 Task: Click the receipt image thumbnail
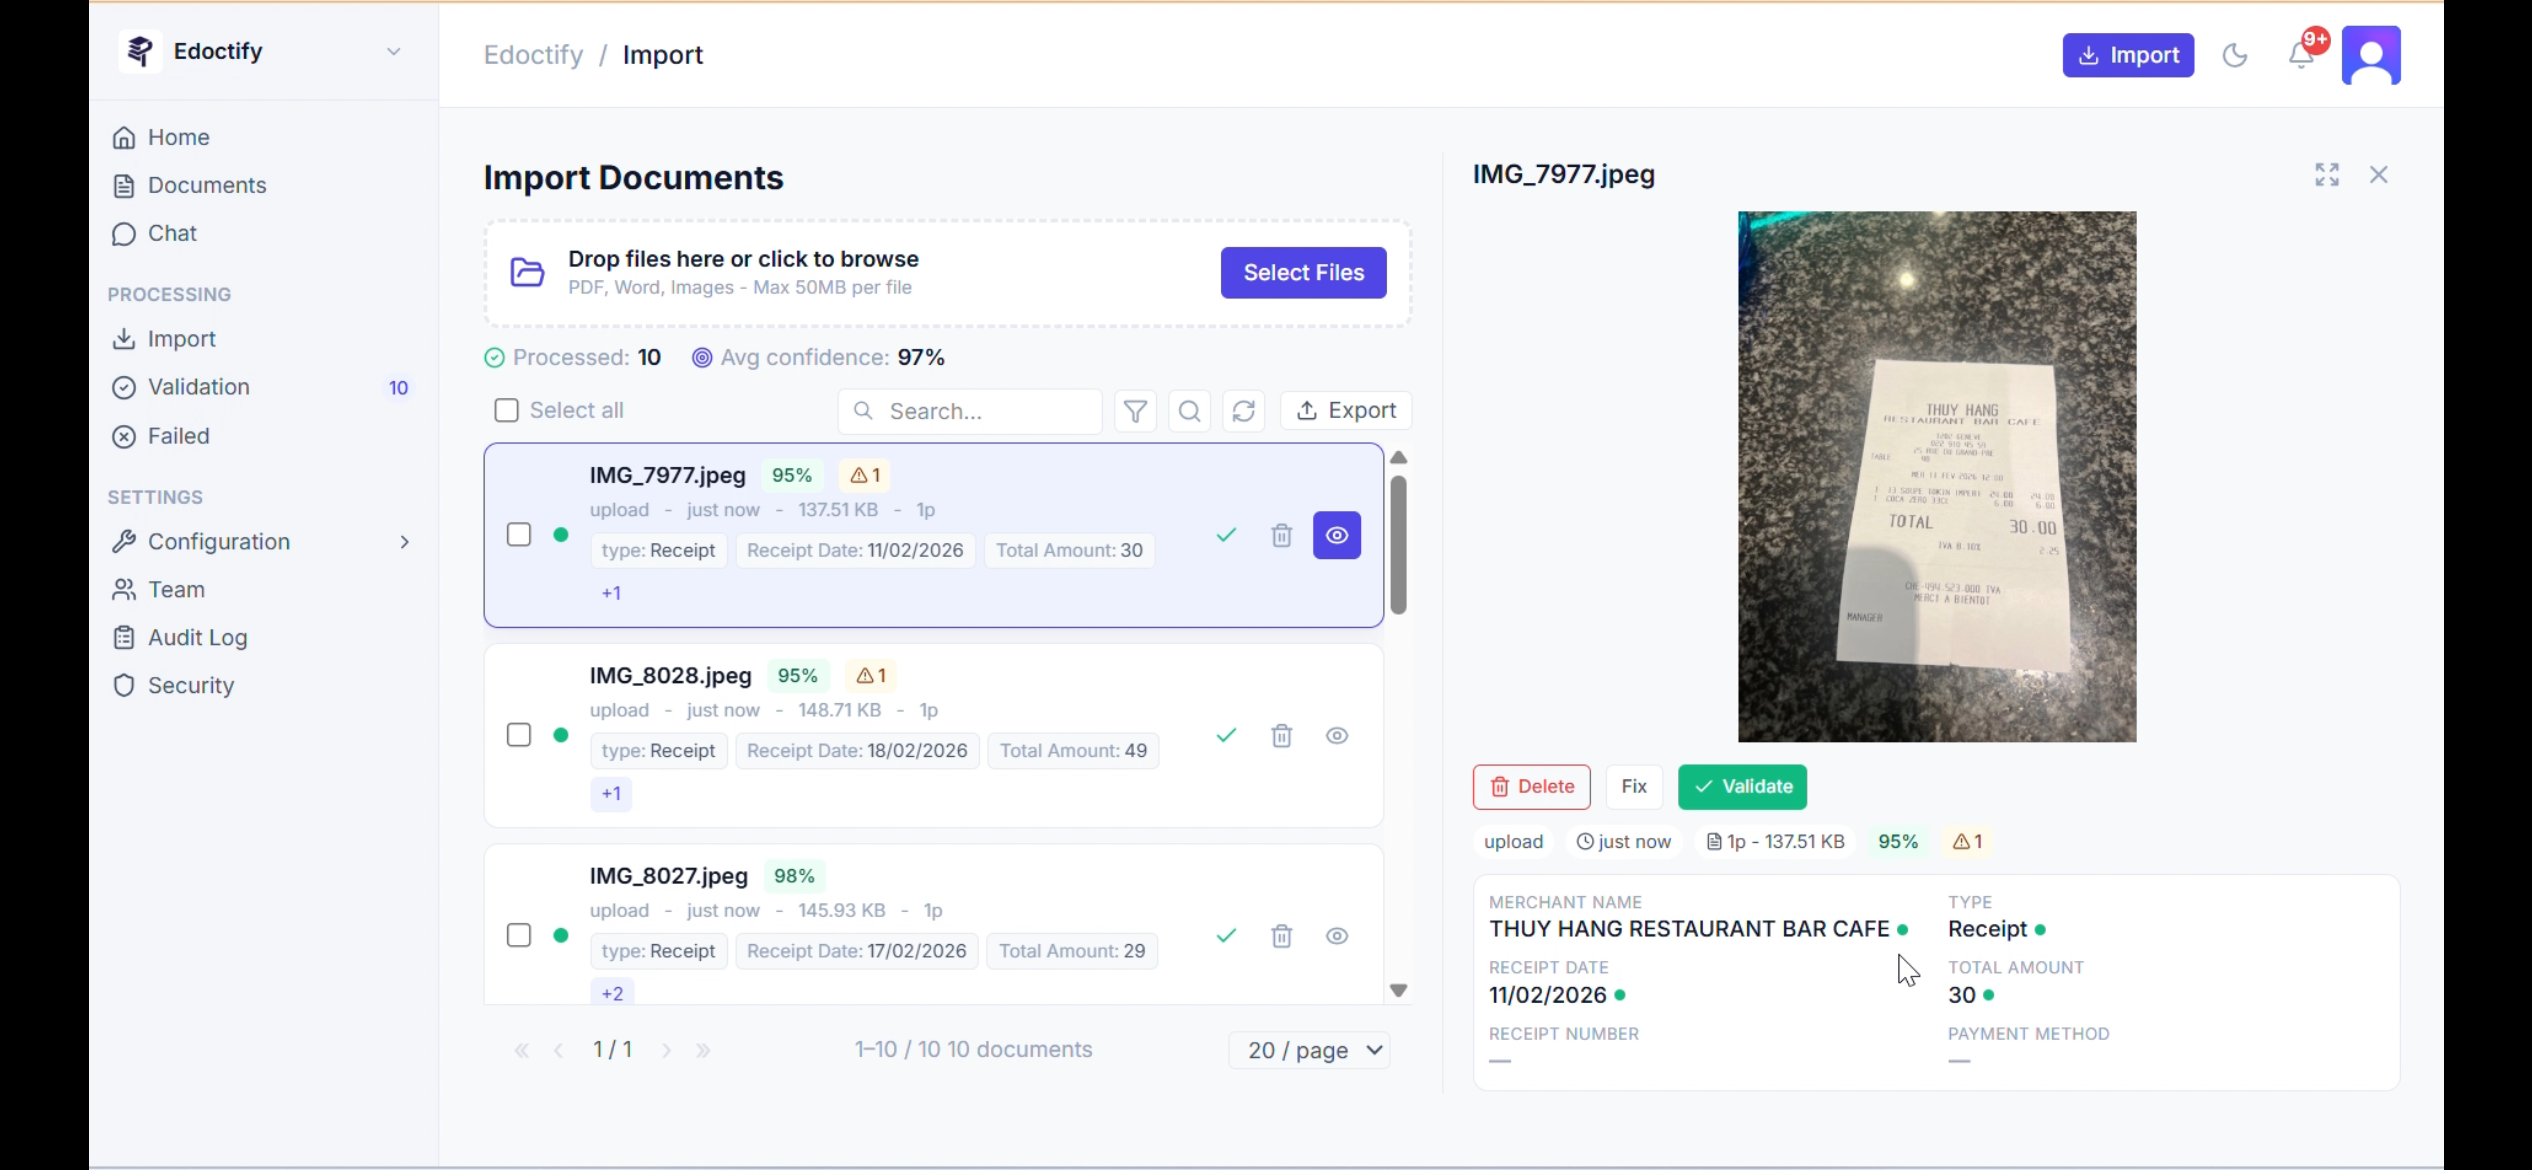[1936, 476]
